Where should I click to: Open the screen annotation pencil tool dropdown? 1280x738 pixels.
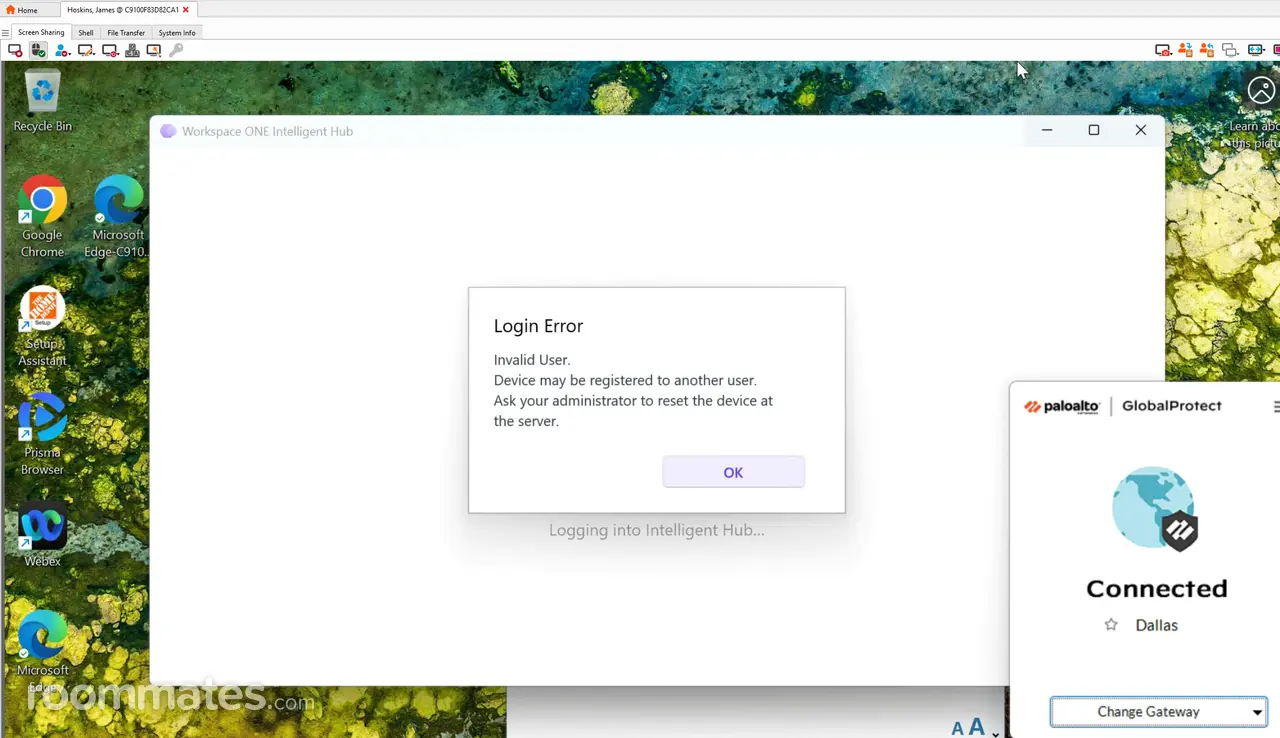(x=86, y=50)
